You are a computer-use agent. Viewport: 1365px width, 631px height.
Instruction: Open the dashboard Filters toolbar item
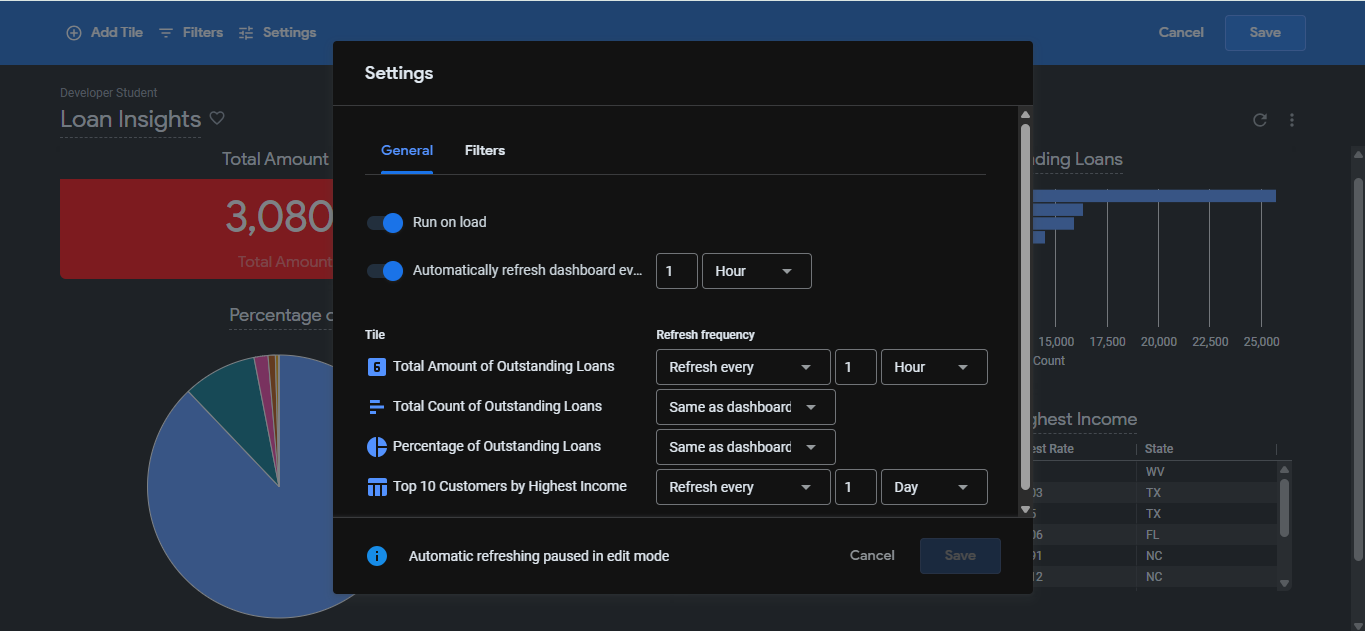(191, 33)
